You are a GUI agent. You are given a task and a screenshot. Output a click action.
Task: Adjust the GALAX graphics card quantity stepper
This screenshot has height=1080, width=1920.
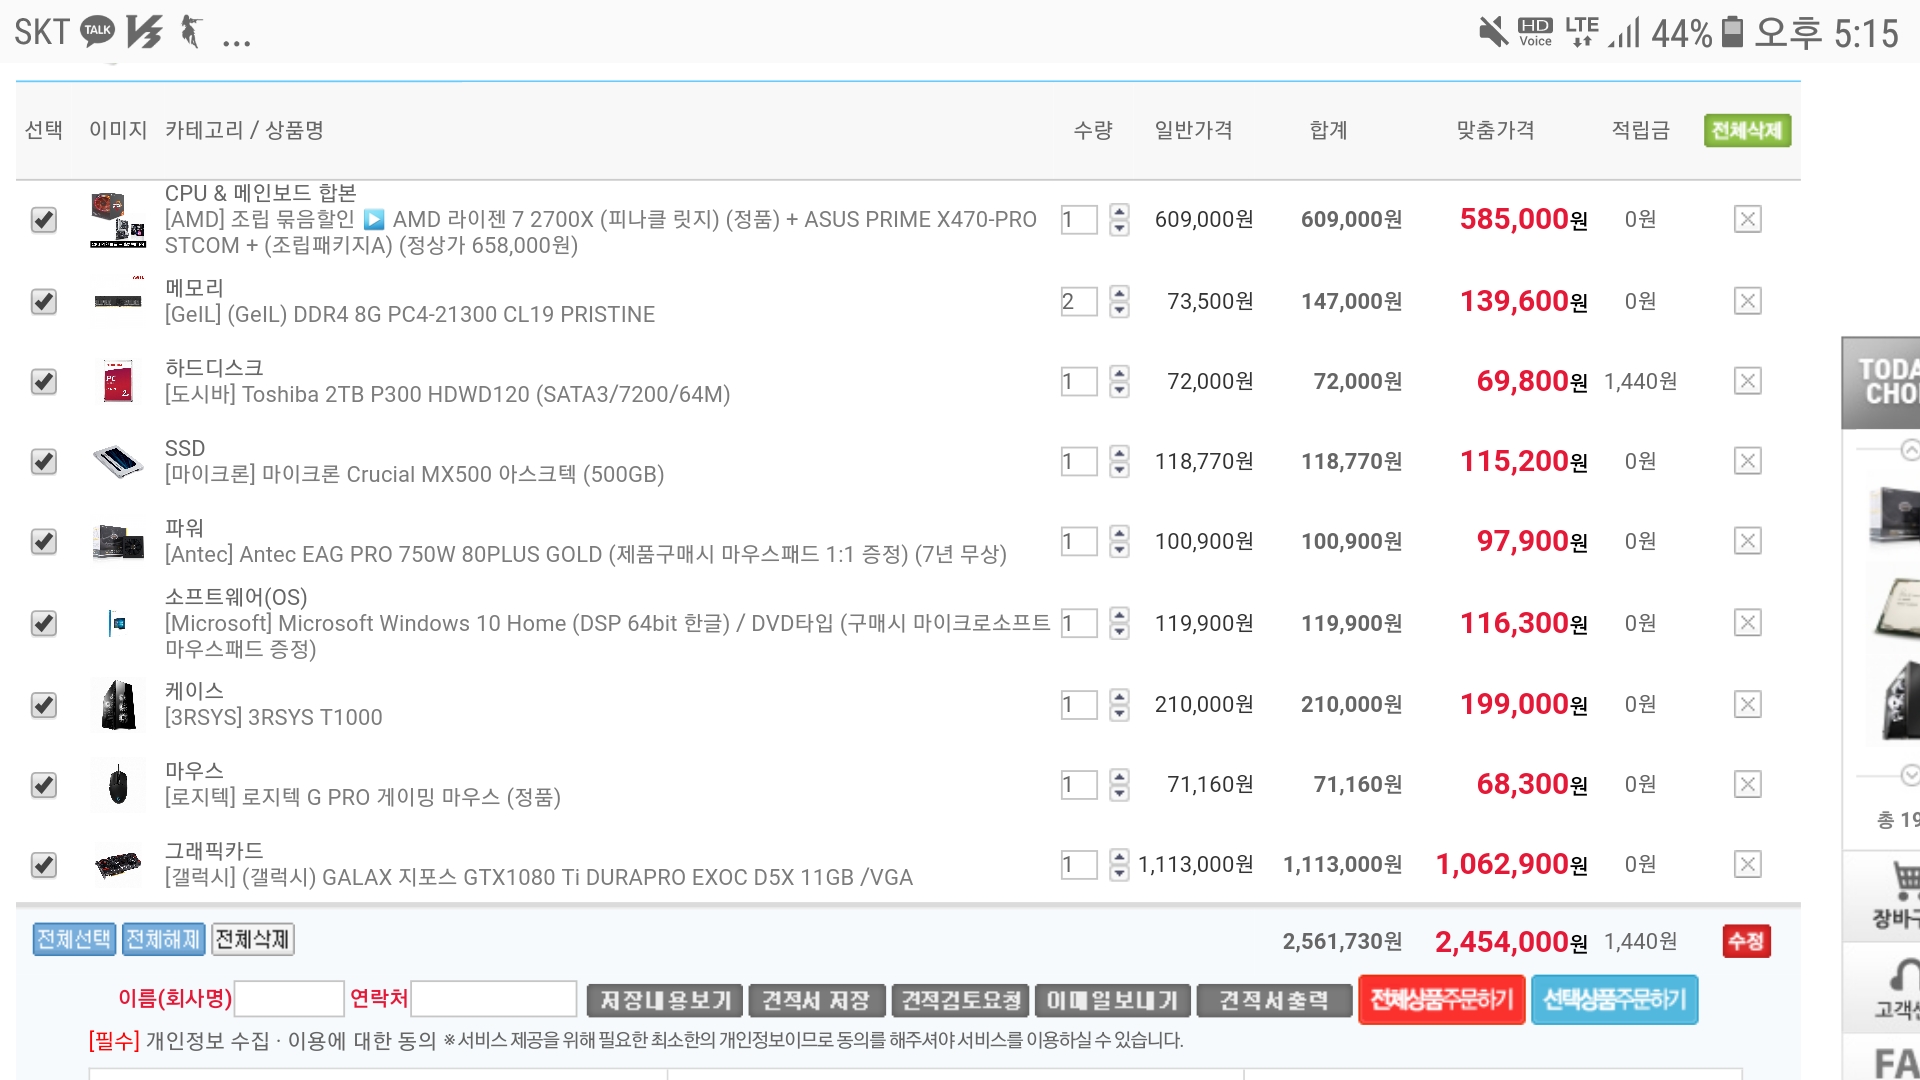click(x=1120, y=864)
